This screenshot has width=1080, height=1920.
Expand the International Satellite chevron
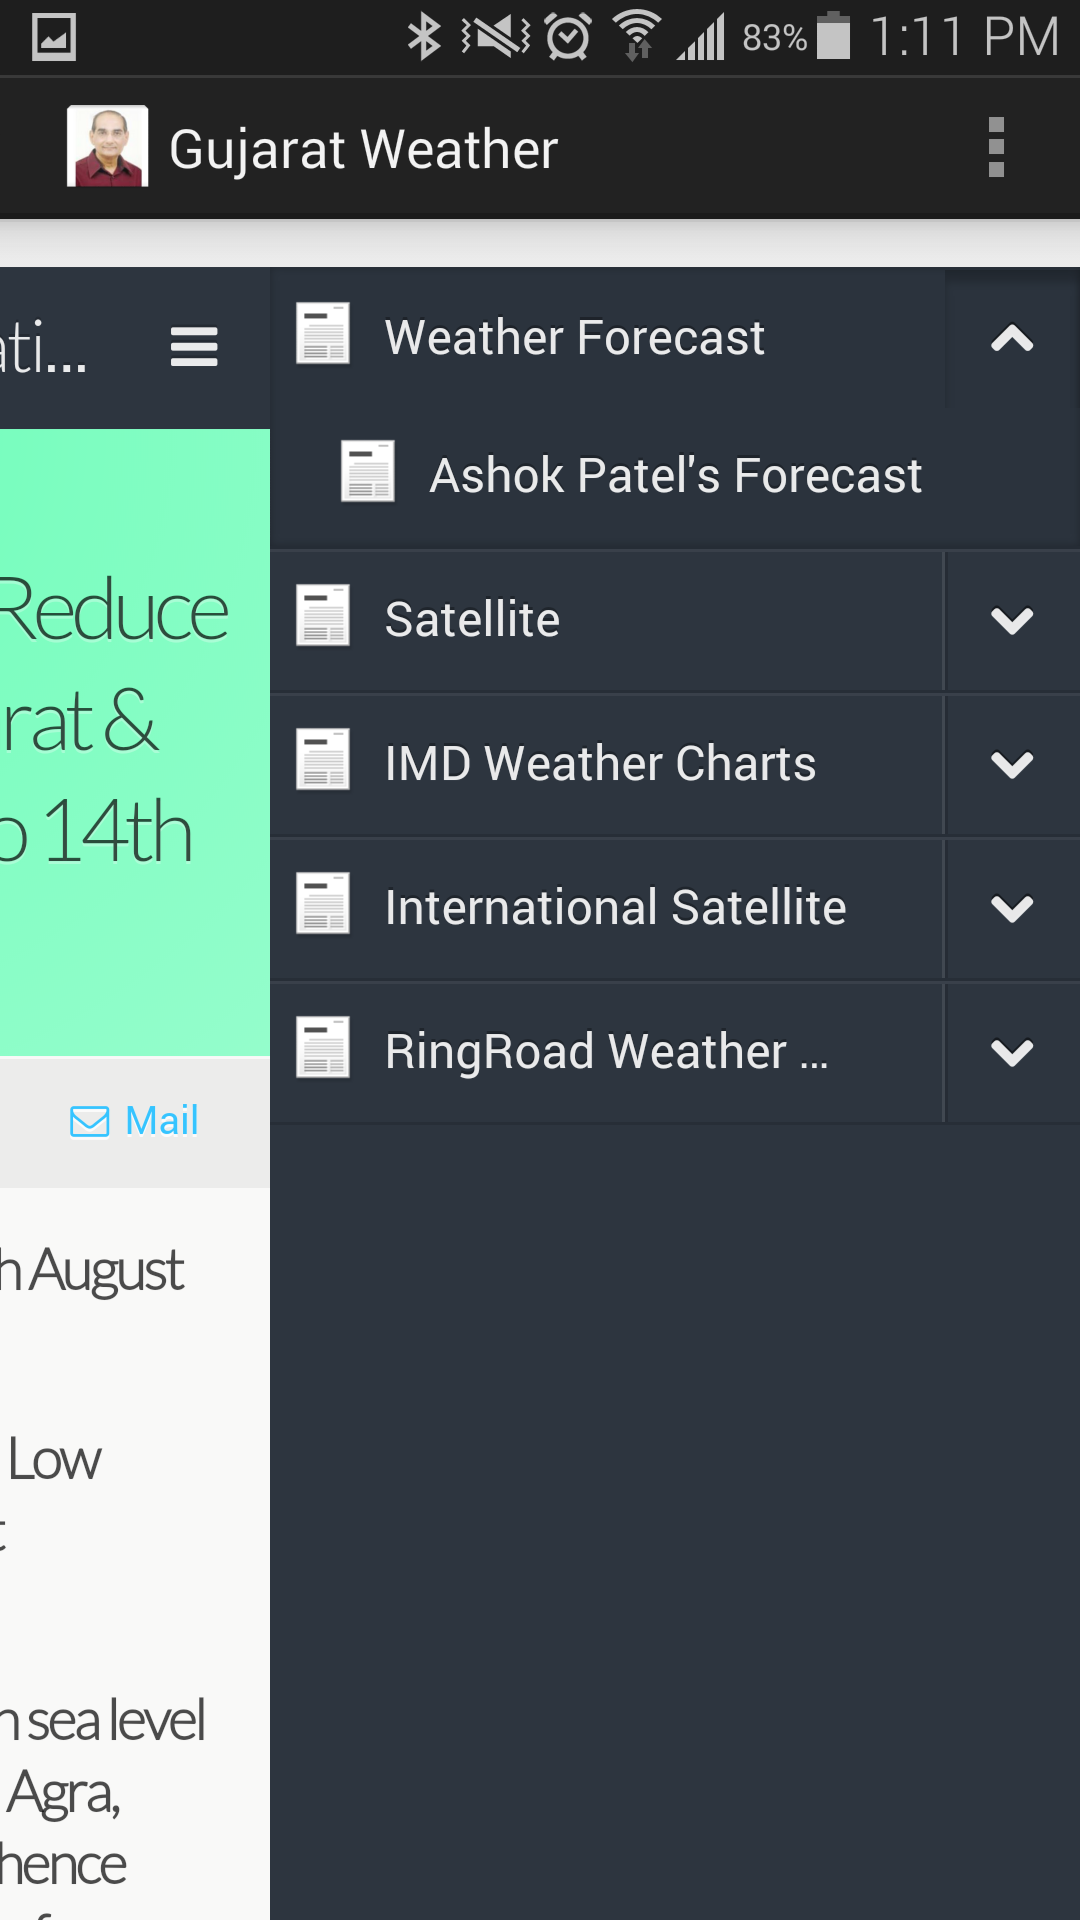tap(1011, 908)
